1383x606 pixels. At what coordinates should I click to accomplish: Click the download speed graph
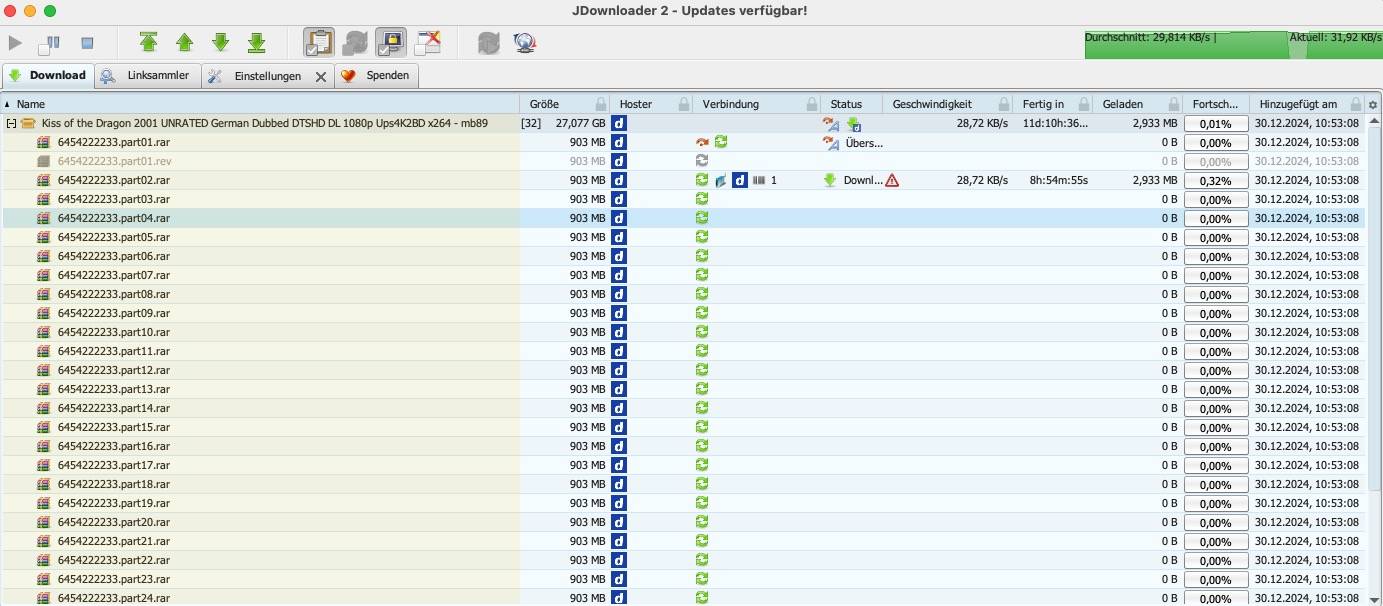click(1233, 44)
